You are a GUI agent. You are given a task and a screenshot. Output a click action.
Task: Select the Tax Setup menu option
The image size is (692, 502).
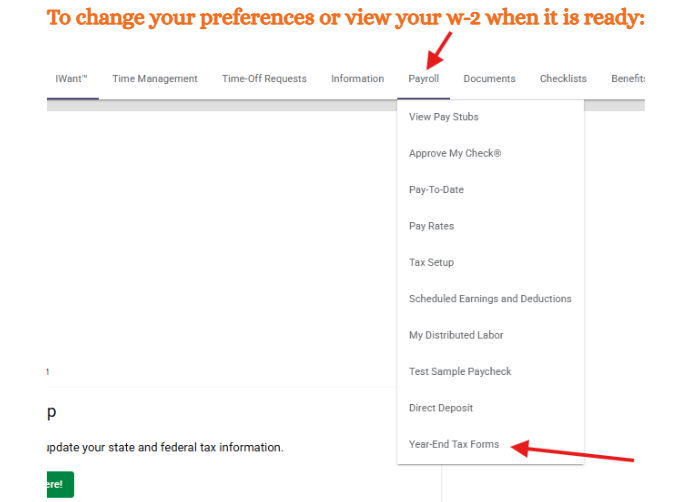pos(431,263)
